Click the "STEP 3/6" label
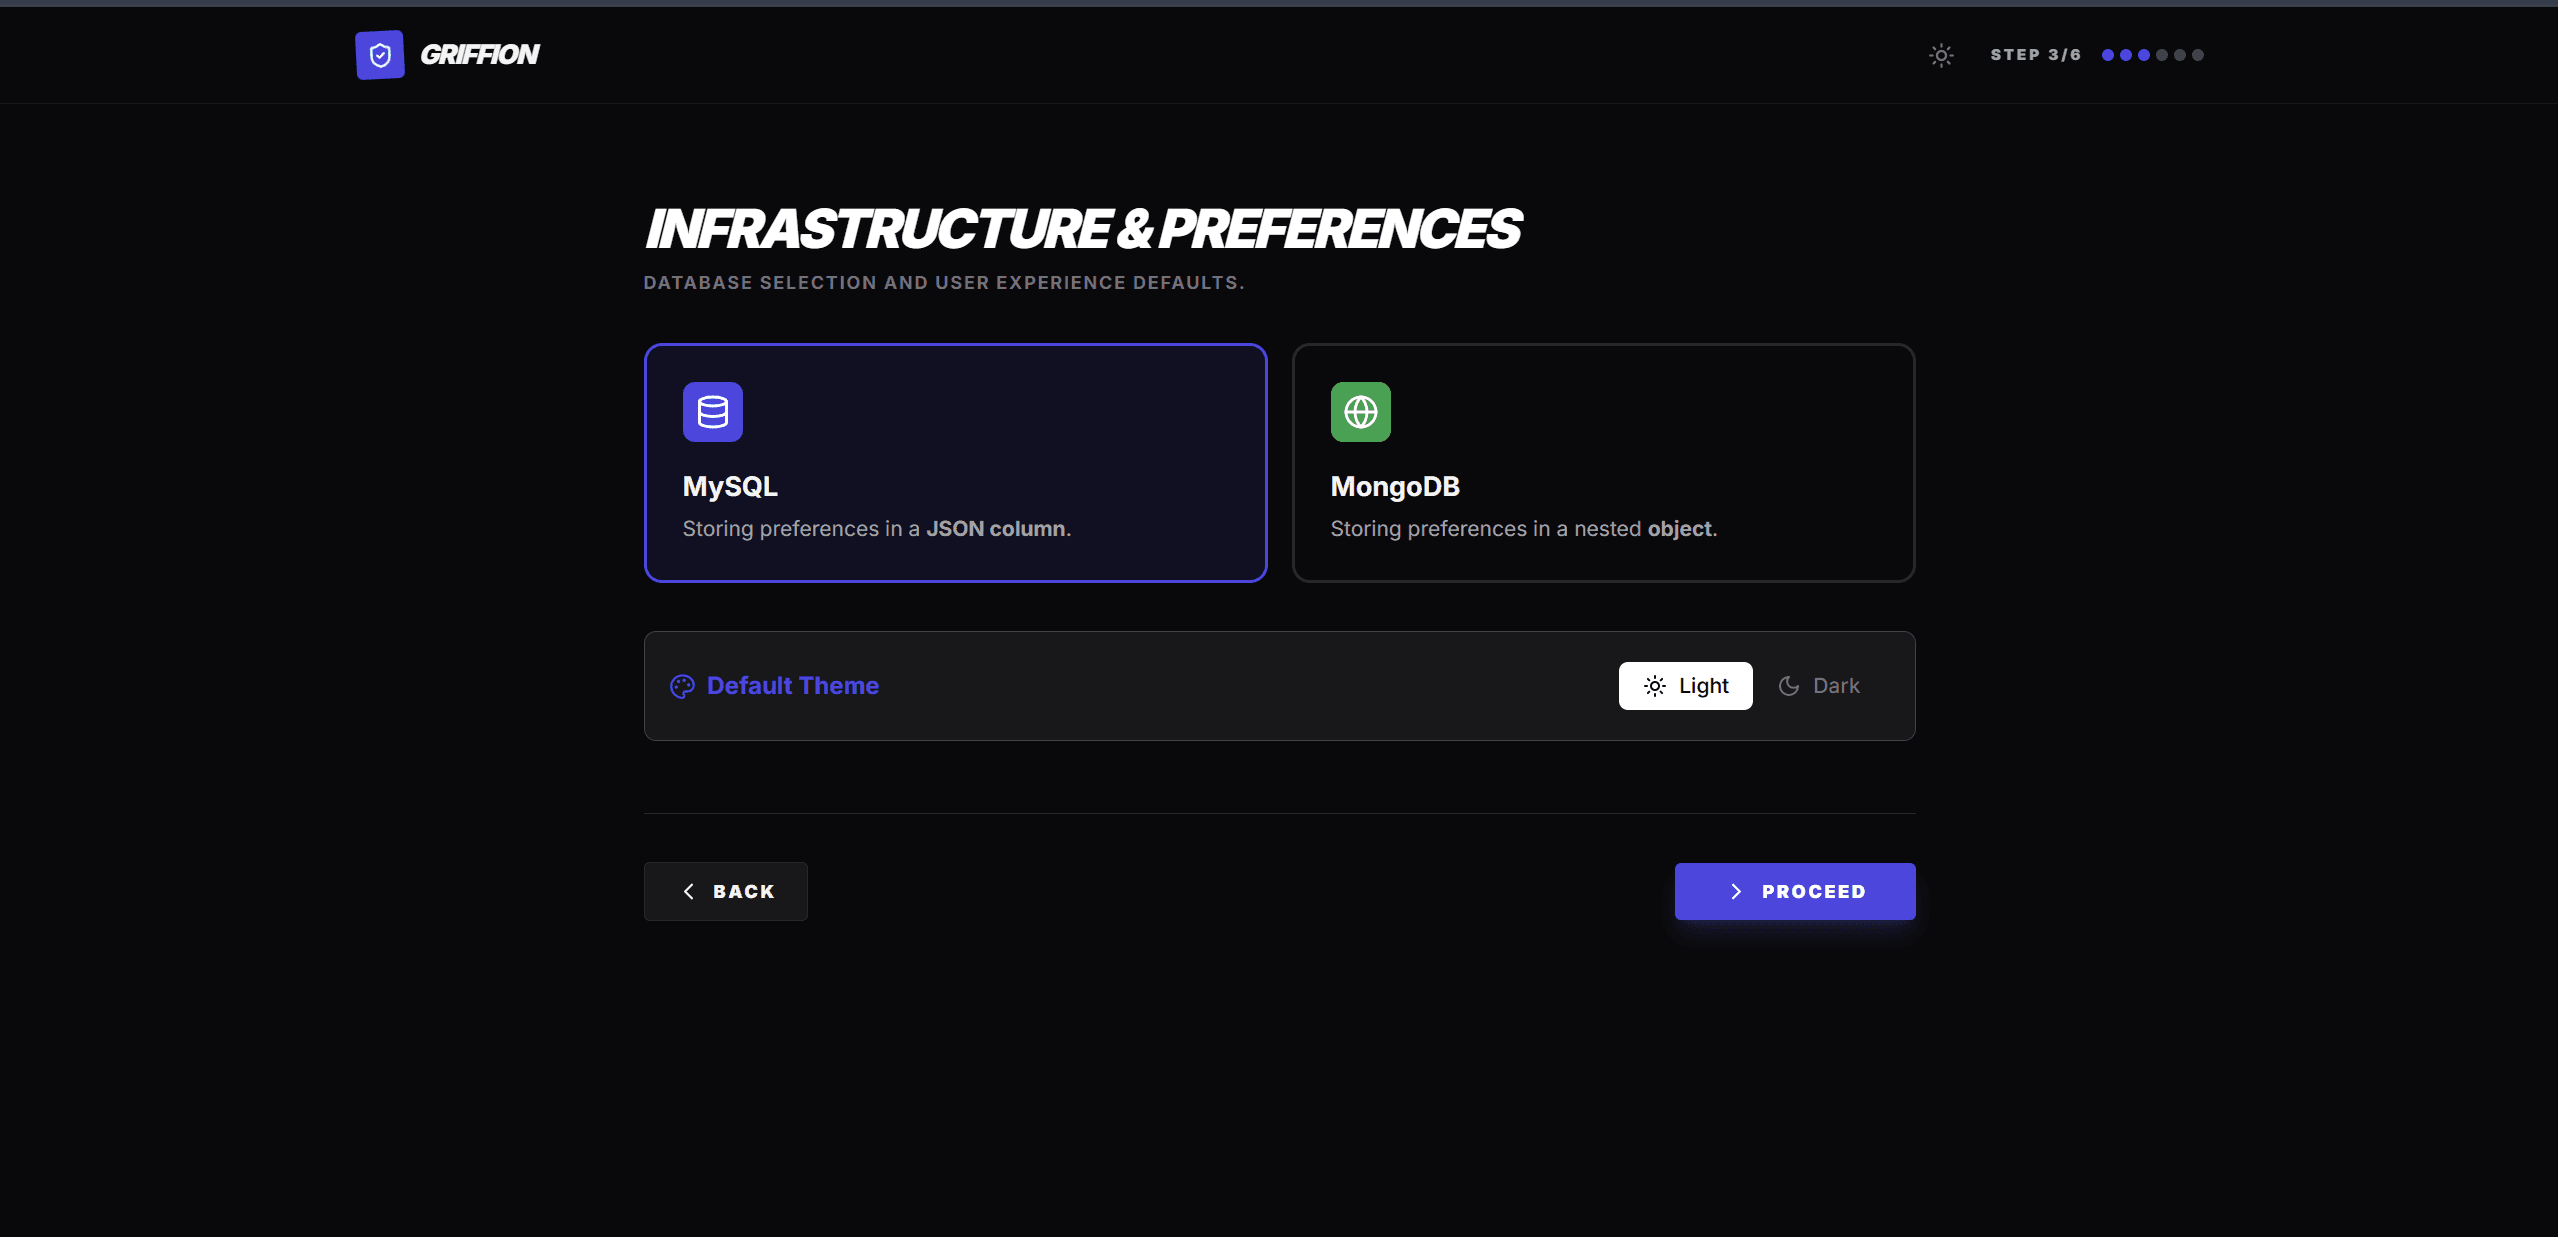 [2036, 55]
